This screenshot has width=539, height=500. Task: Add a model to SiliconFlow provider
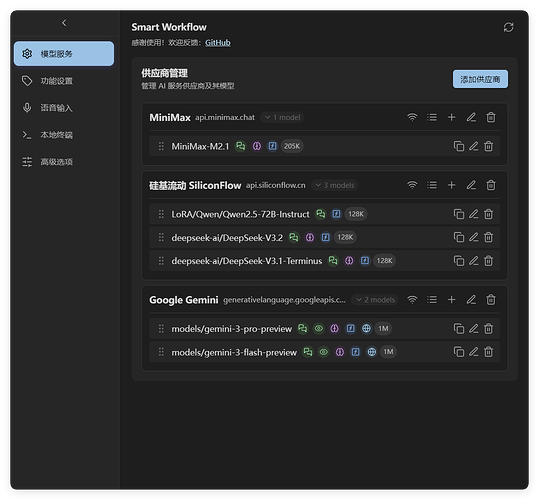[451, 185]
